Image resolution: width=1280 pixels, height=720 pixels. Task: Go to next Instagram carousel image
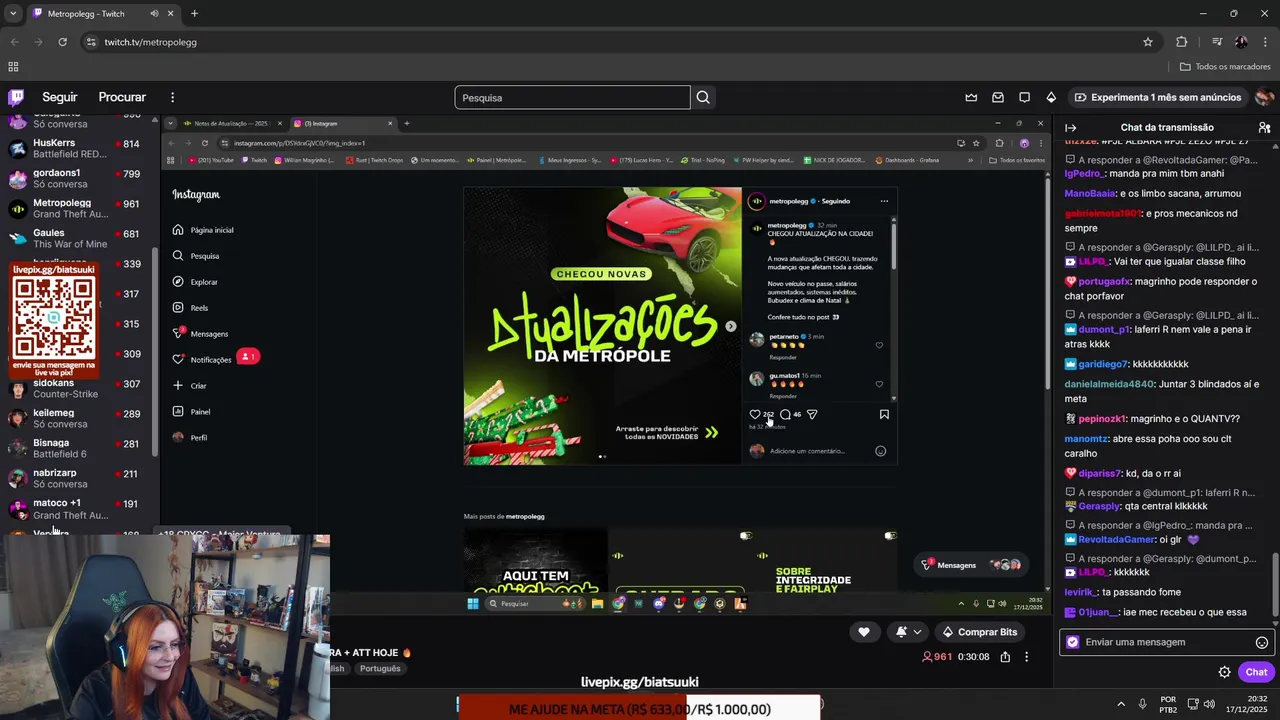coord(730,326)
